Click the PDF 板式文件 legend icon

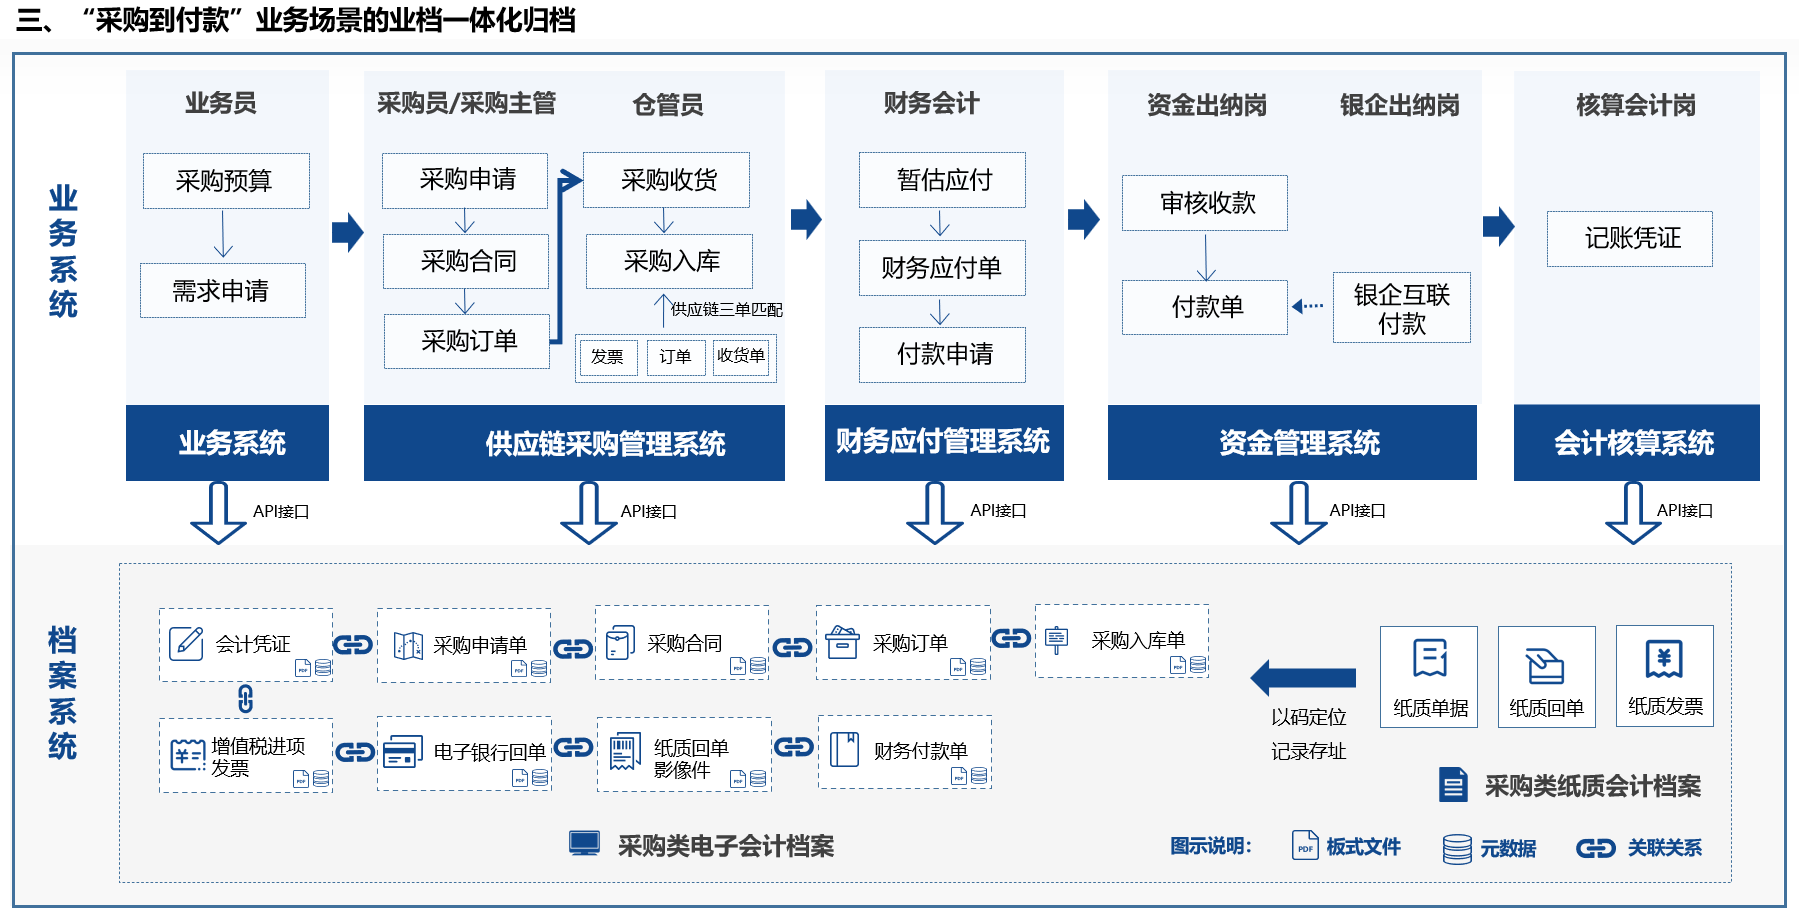pyautogui.click(x=1305, y=846)
